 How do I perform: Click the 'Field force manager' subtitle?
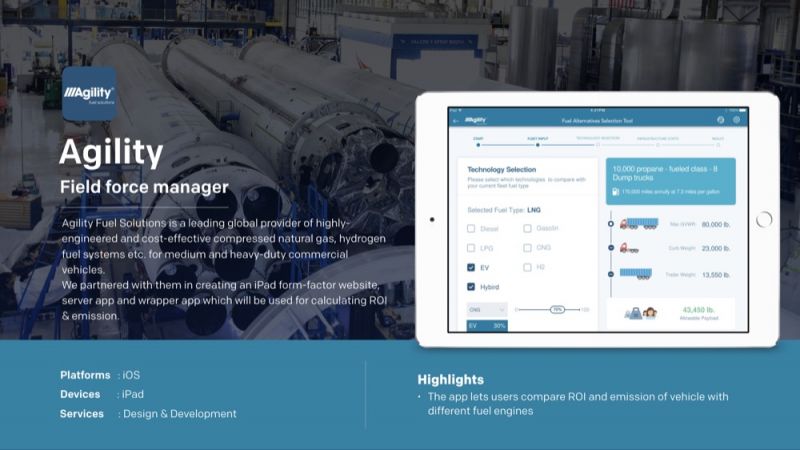(144, 187)
